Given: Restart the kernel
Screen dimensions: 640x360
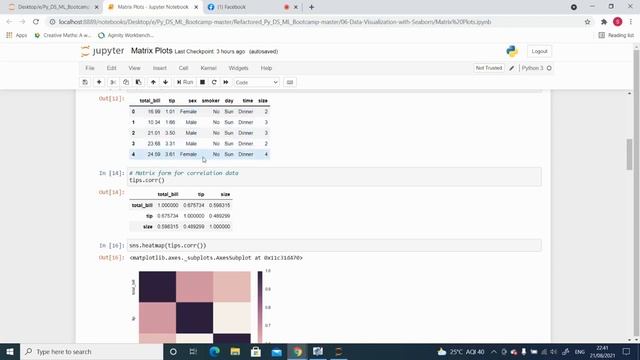Looking at the screenshot, I should point(214,82).
